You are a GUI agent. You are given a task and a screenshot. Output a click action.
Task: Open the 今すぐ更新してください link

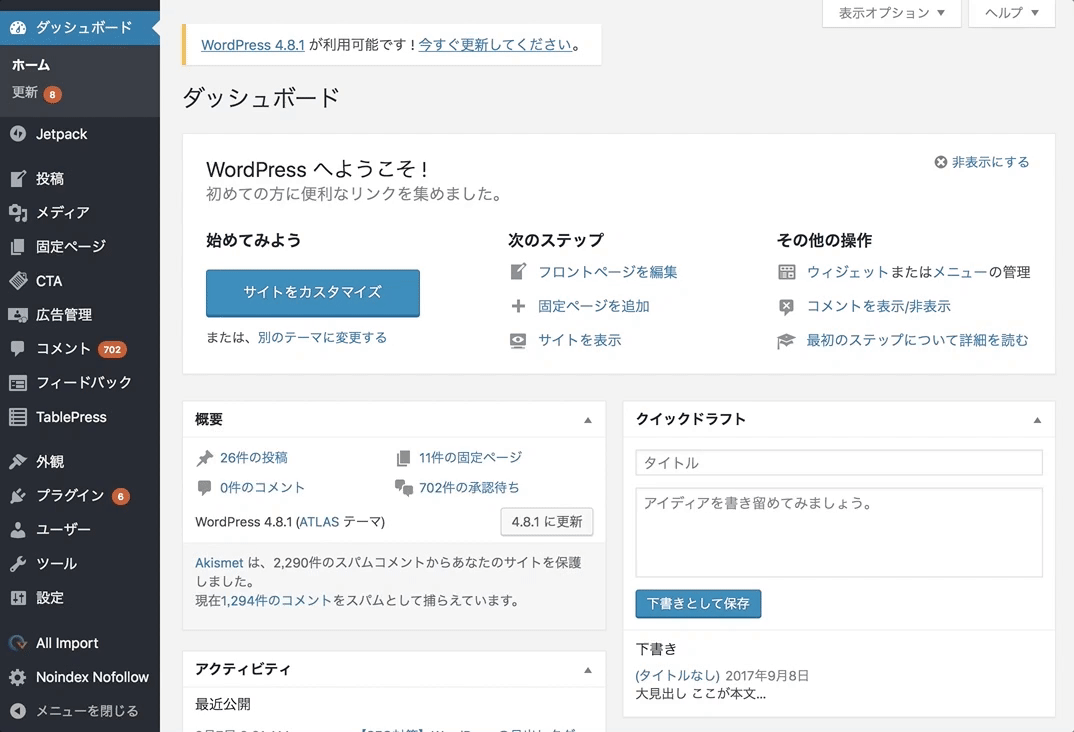point(495,45)
